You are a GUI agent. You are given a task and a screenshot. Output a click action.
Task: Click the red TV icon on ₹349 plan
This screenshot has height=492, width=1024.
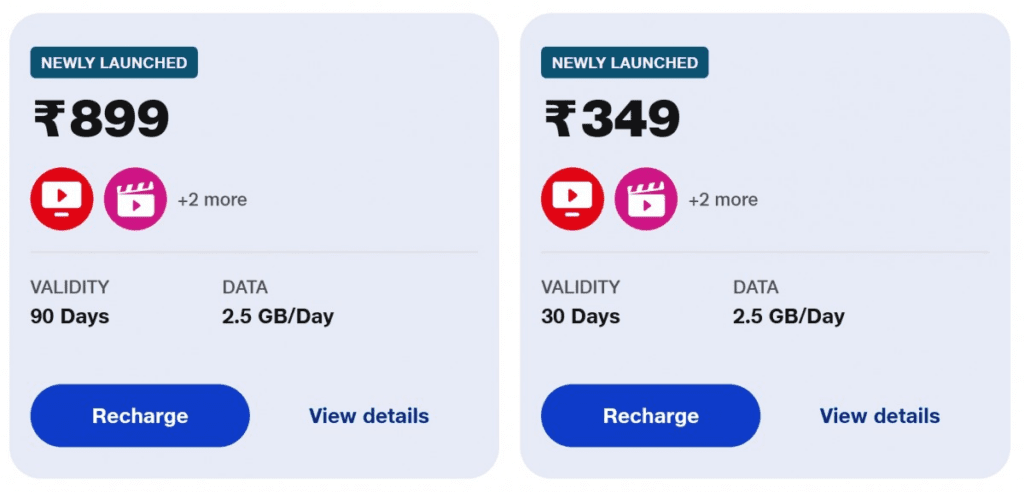573,199
